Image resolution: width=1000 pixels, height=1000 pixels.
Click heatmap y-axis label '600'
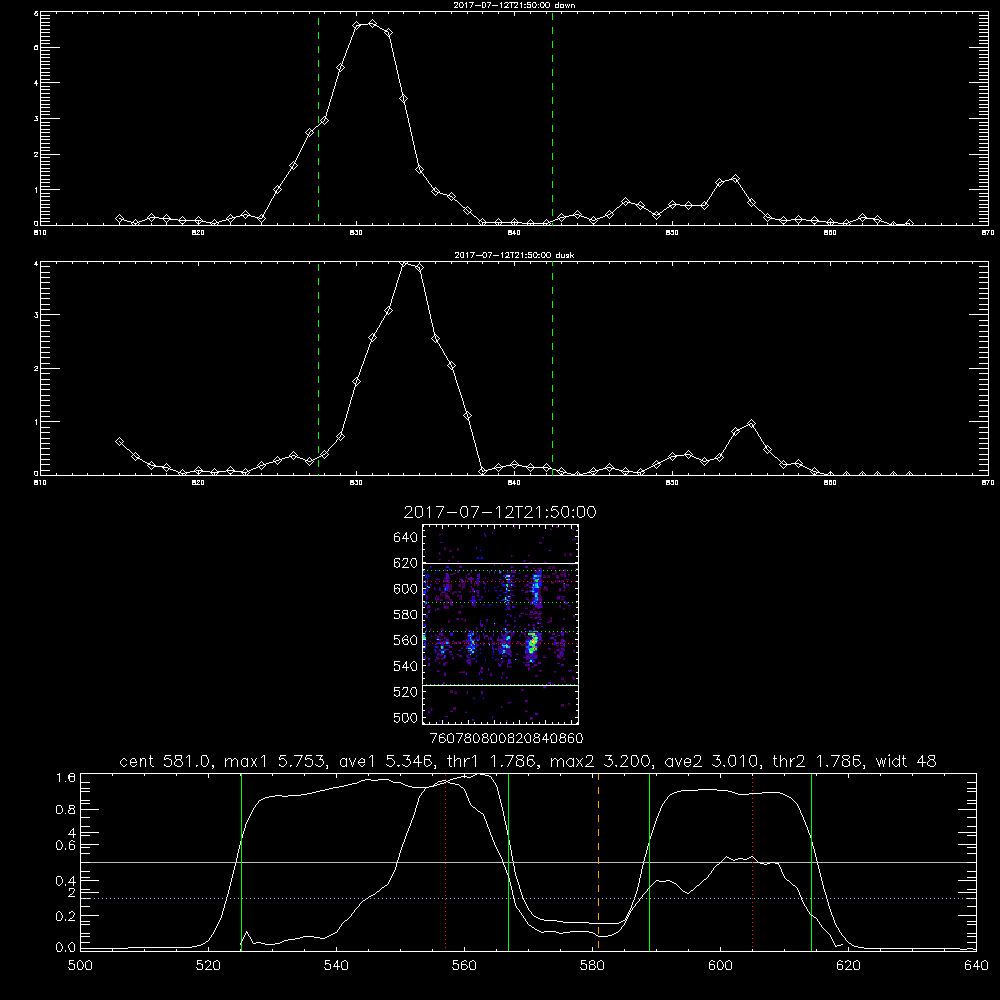(x=405, y=589)
